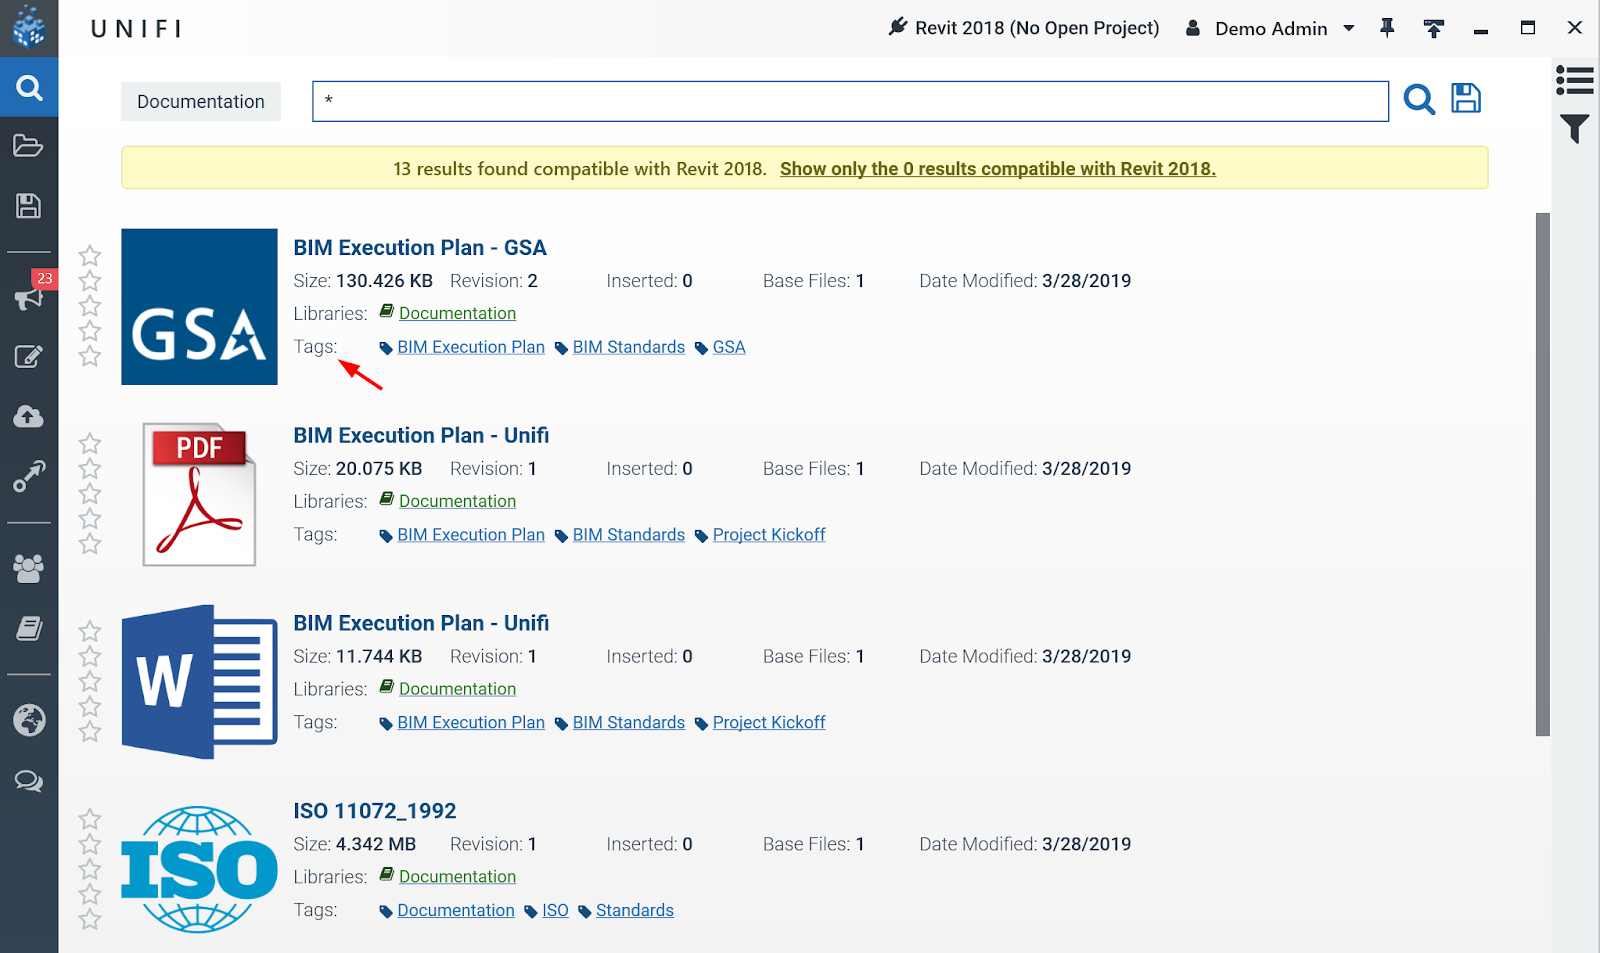This screenshot has width=1600, height=953.
Task: Rate PDF BIM Execution Plan - Unifi three stars
Action: tap(90, 493)
